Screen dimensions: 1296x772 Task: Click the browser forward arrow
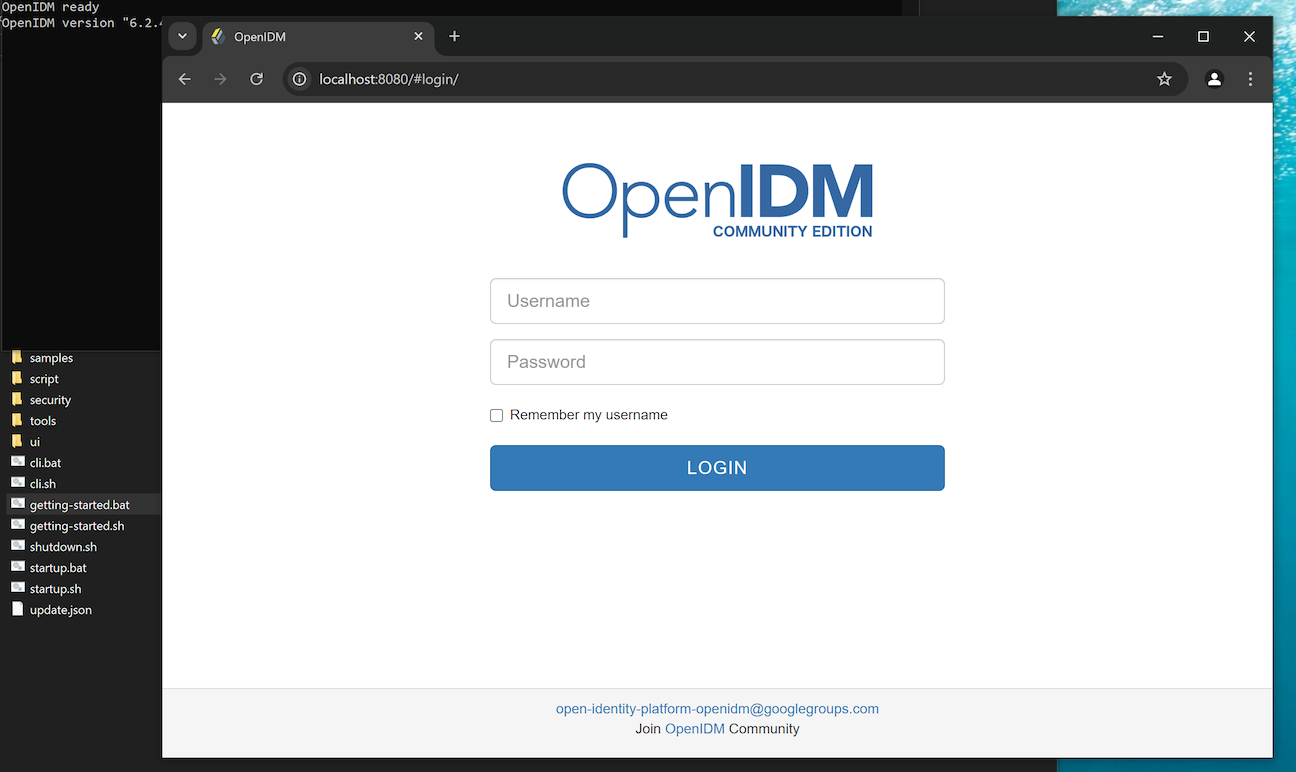coord(221,79)
